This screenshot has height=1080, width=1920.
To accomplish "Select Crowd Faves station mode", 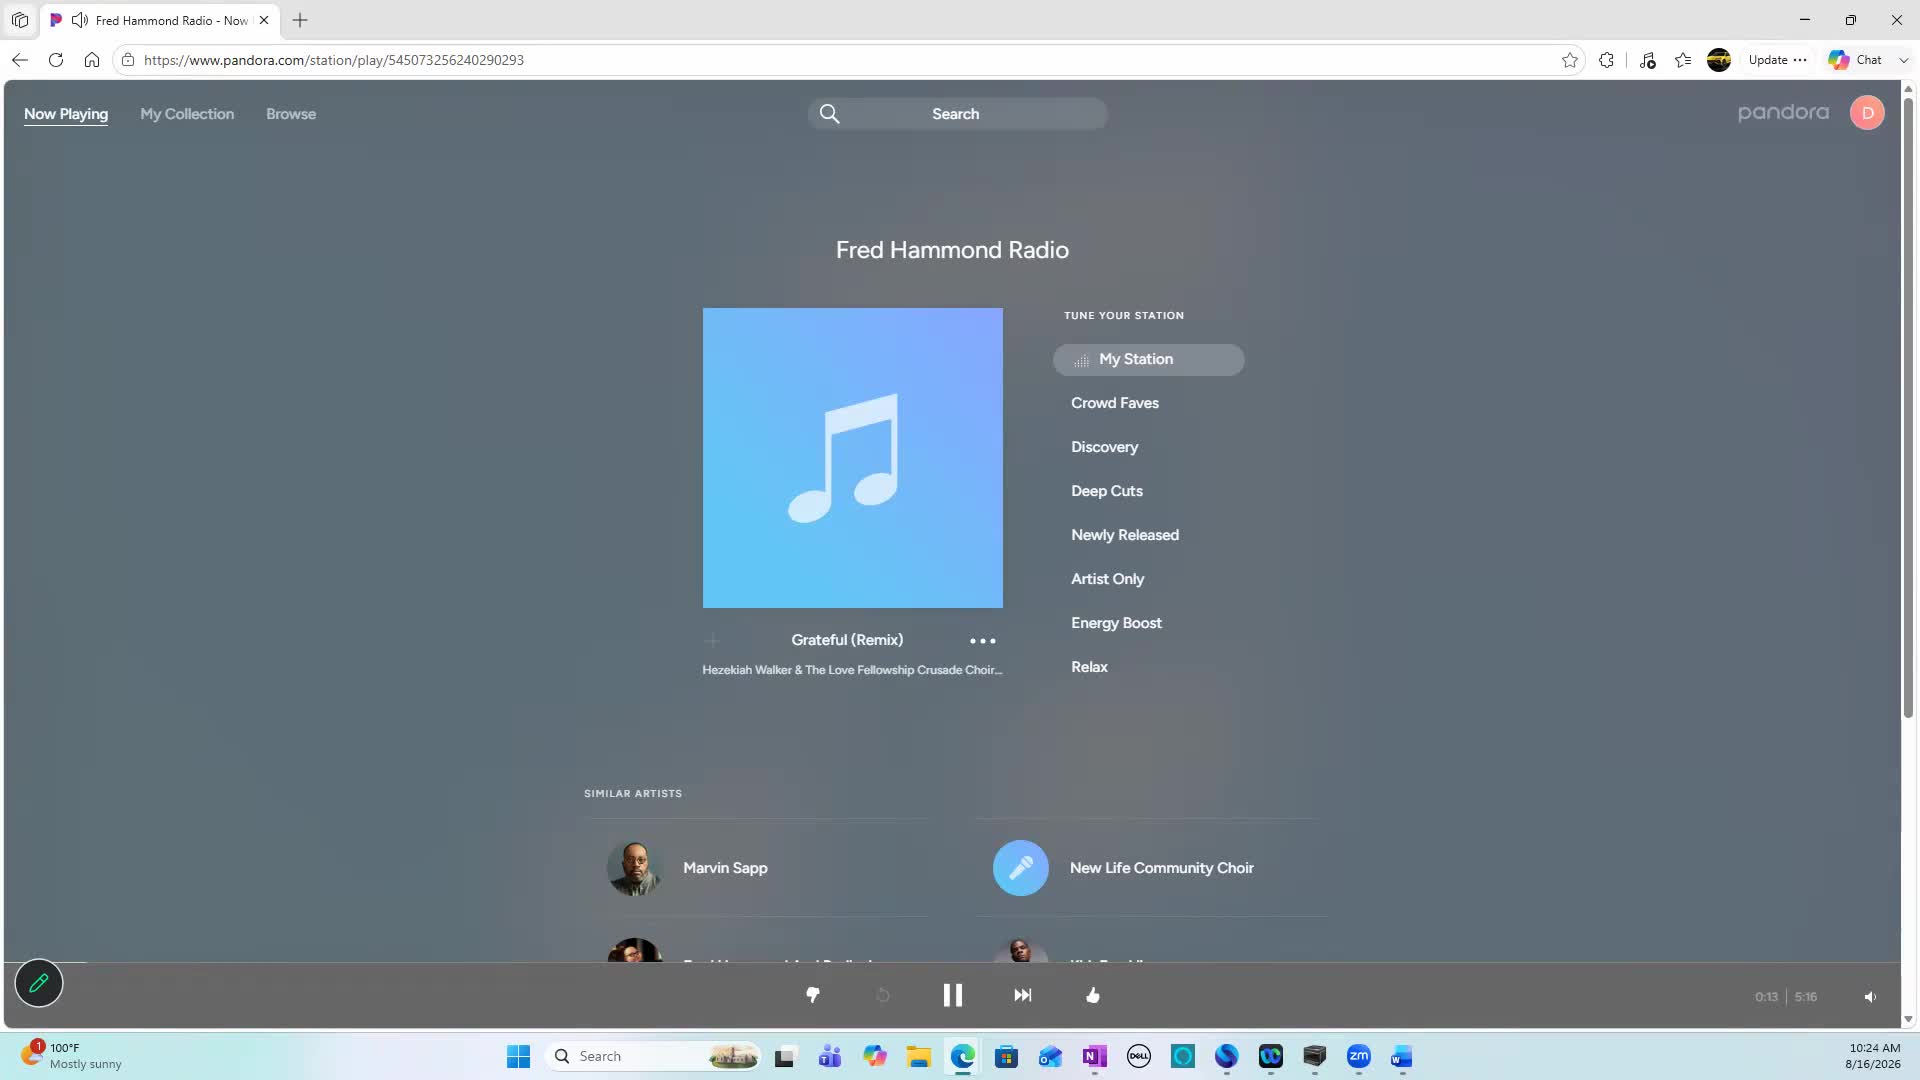I will (x=1115, y=403).
